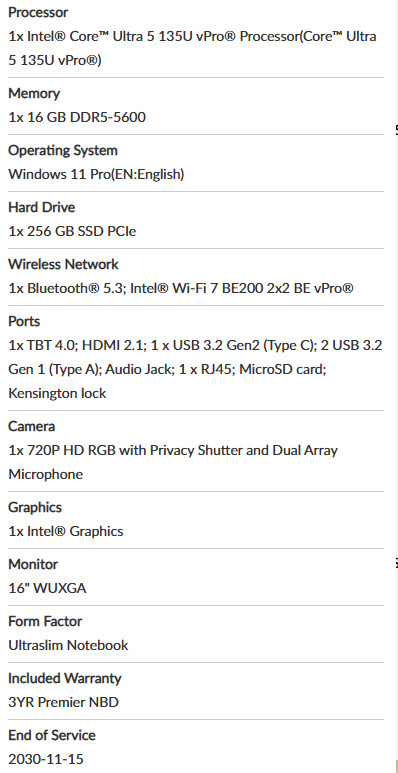Select the Memory heading
This screenshot has height=773, width=398.
tap(34, 93)
